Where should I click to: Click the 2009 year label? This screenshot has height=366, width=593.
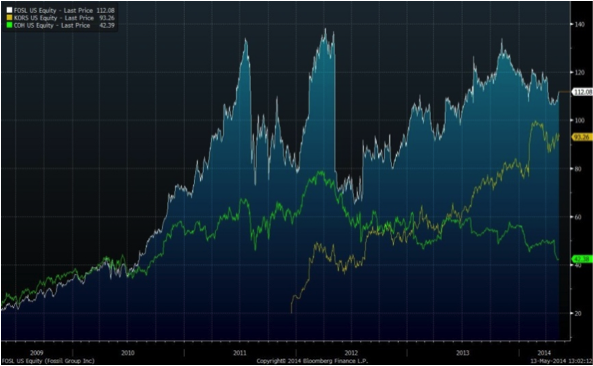click(37, 353)
